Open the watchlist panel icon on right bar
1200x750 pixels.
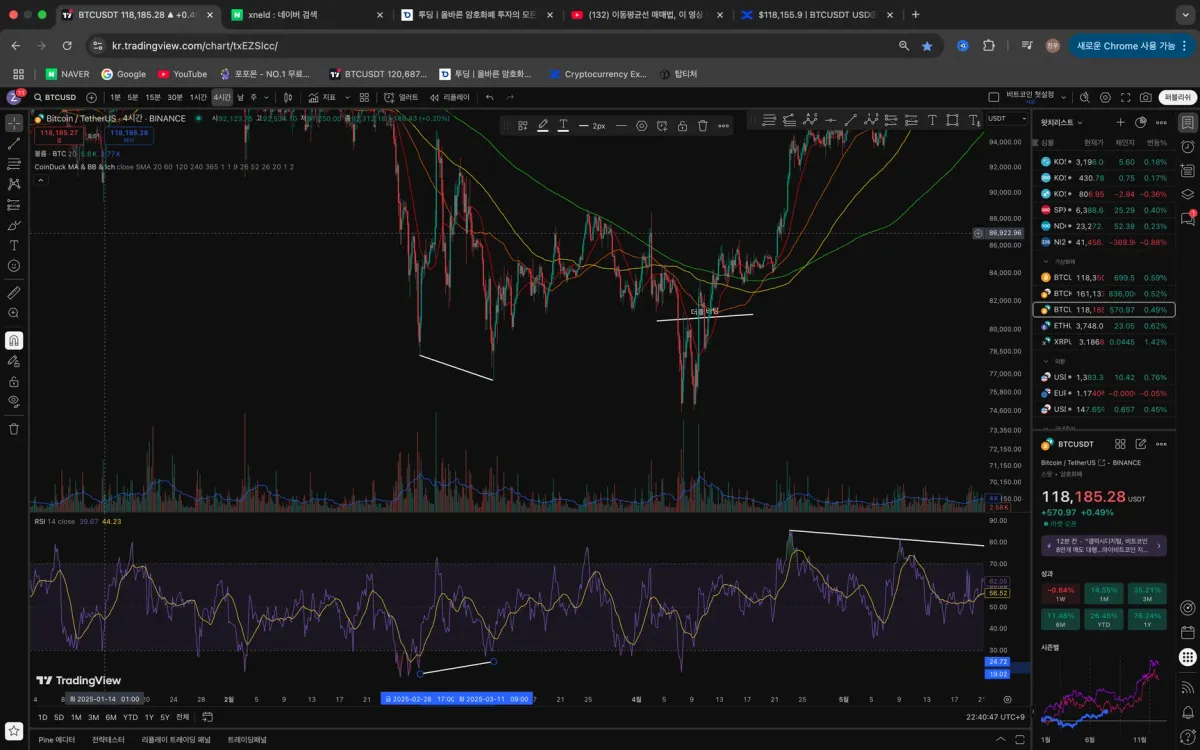coord(1187,122)
